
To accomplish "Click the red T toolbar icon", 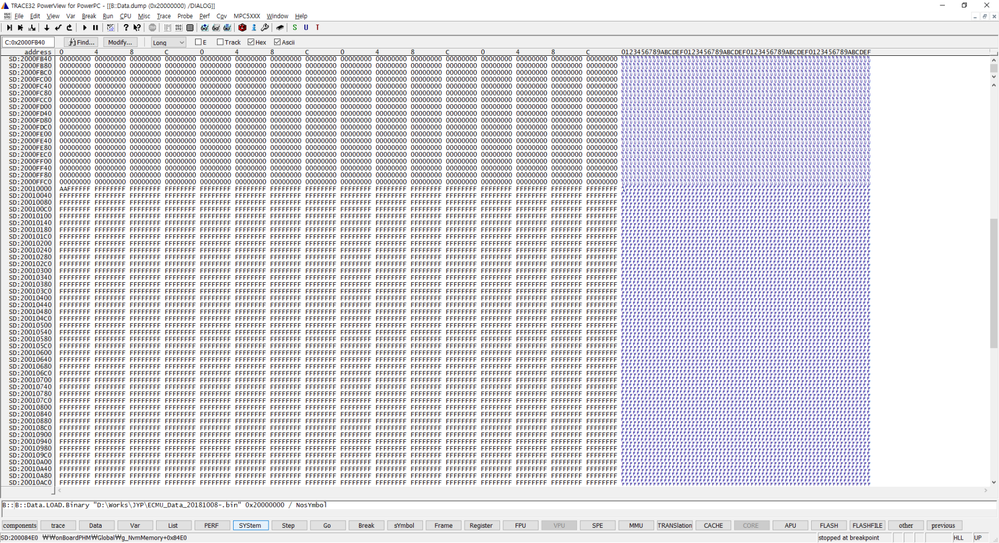I will (x=317, y=27).
